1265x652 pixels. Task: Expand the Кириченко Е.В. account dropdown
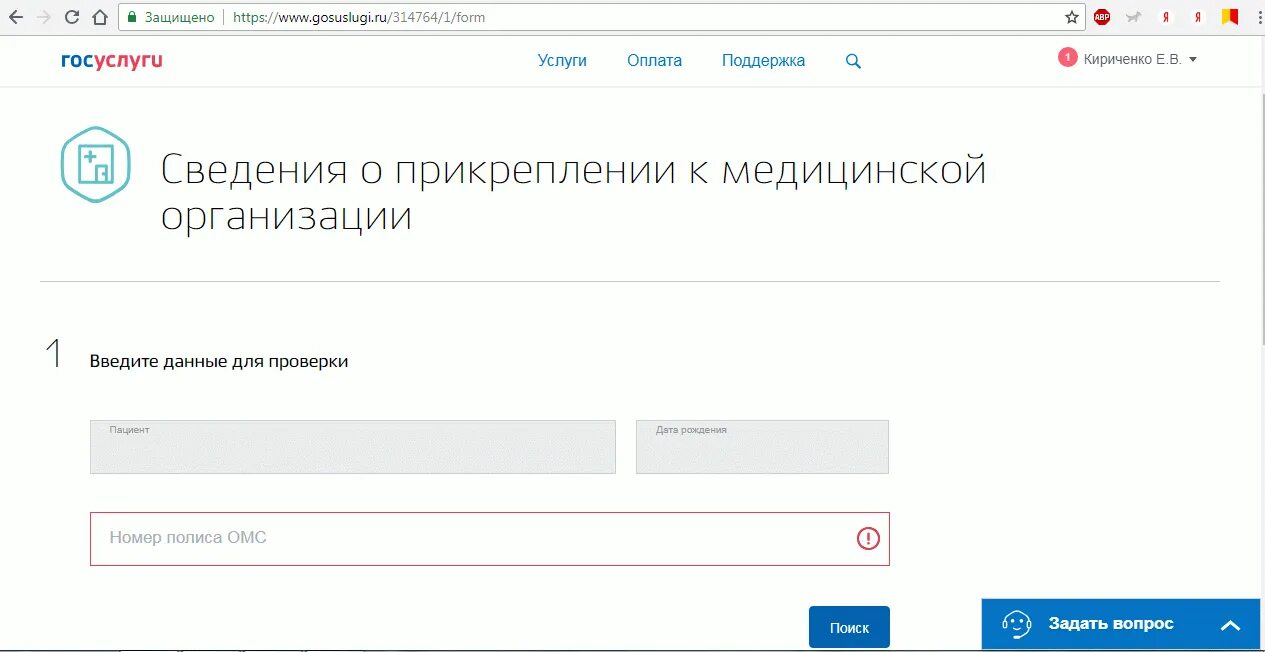coord(1140,59)
